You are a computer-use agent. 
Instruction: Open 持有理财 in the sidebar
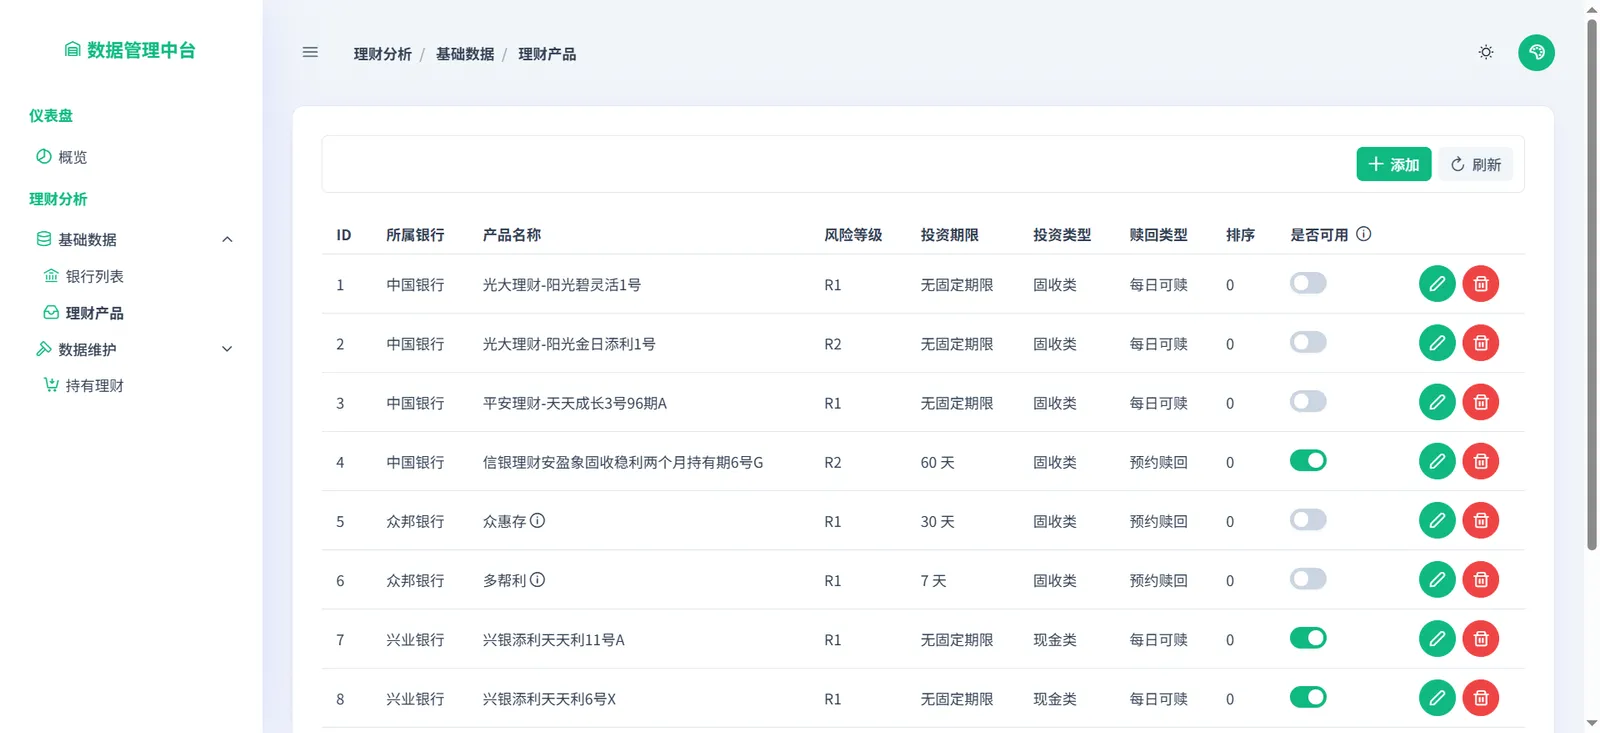click(84, 385)
